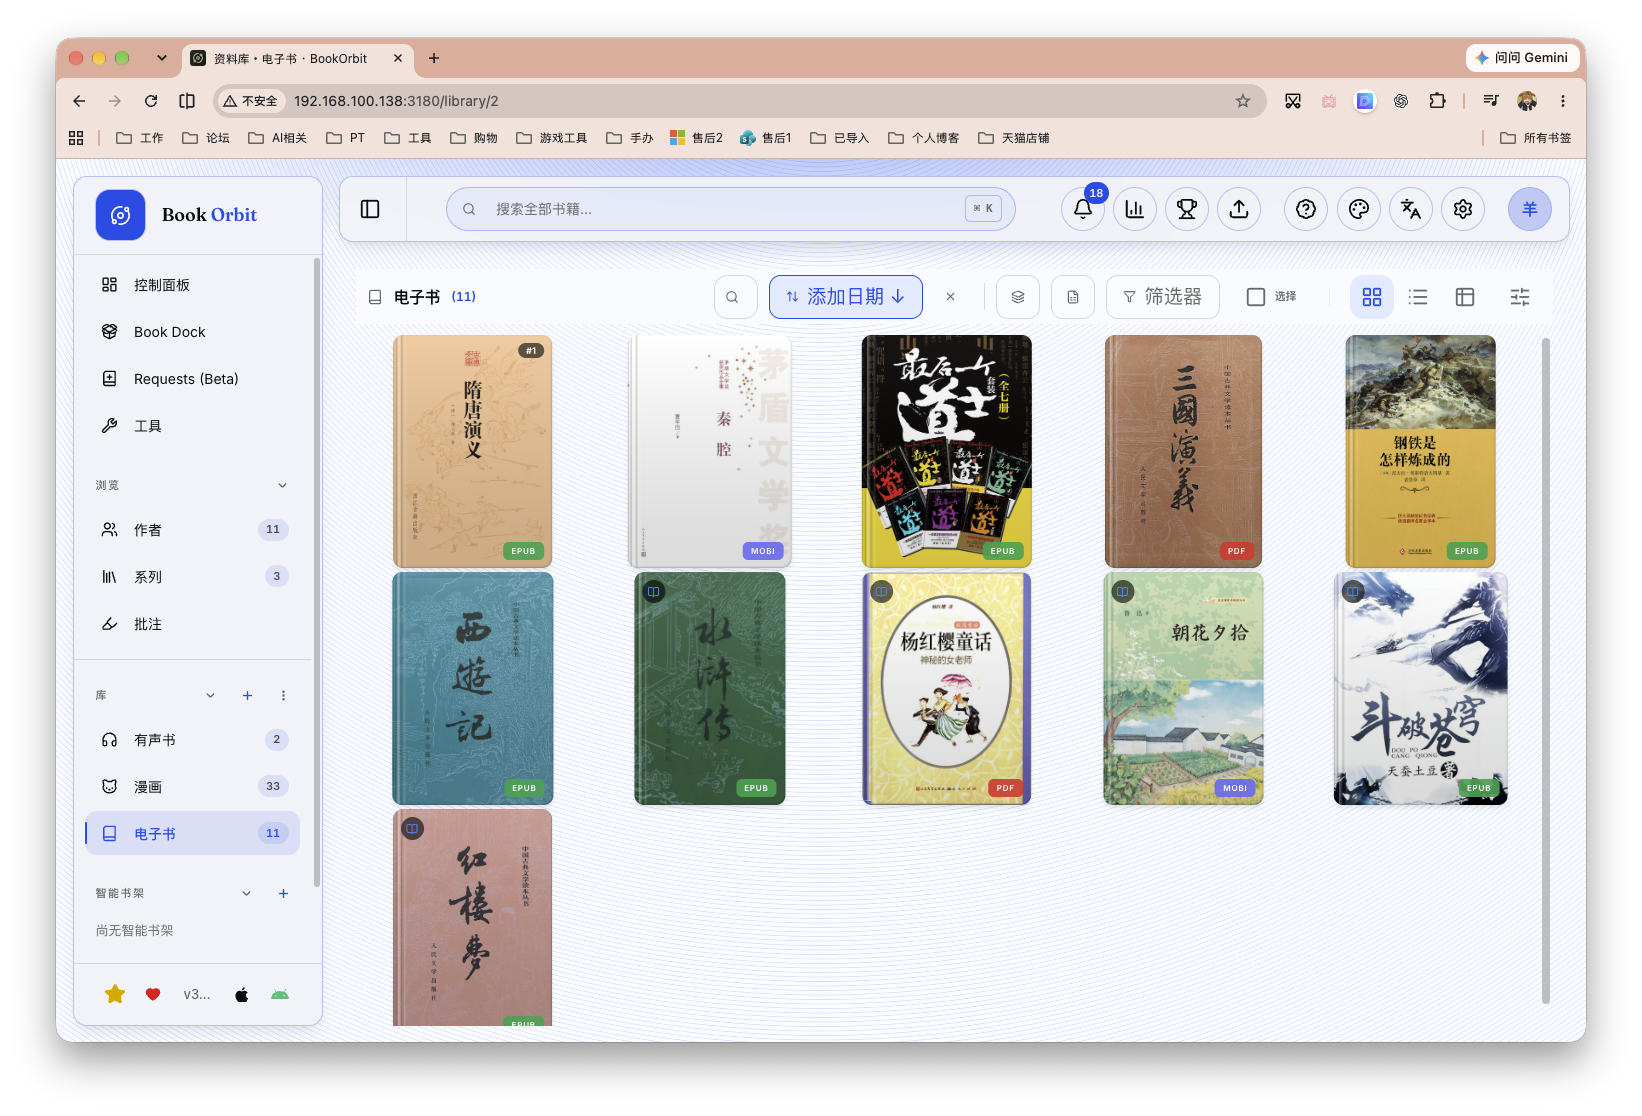
Task: Open 工具 in the sidebar
Action: tap(192, 426)
